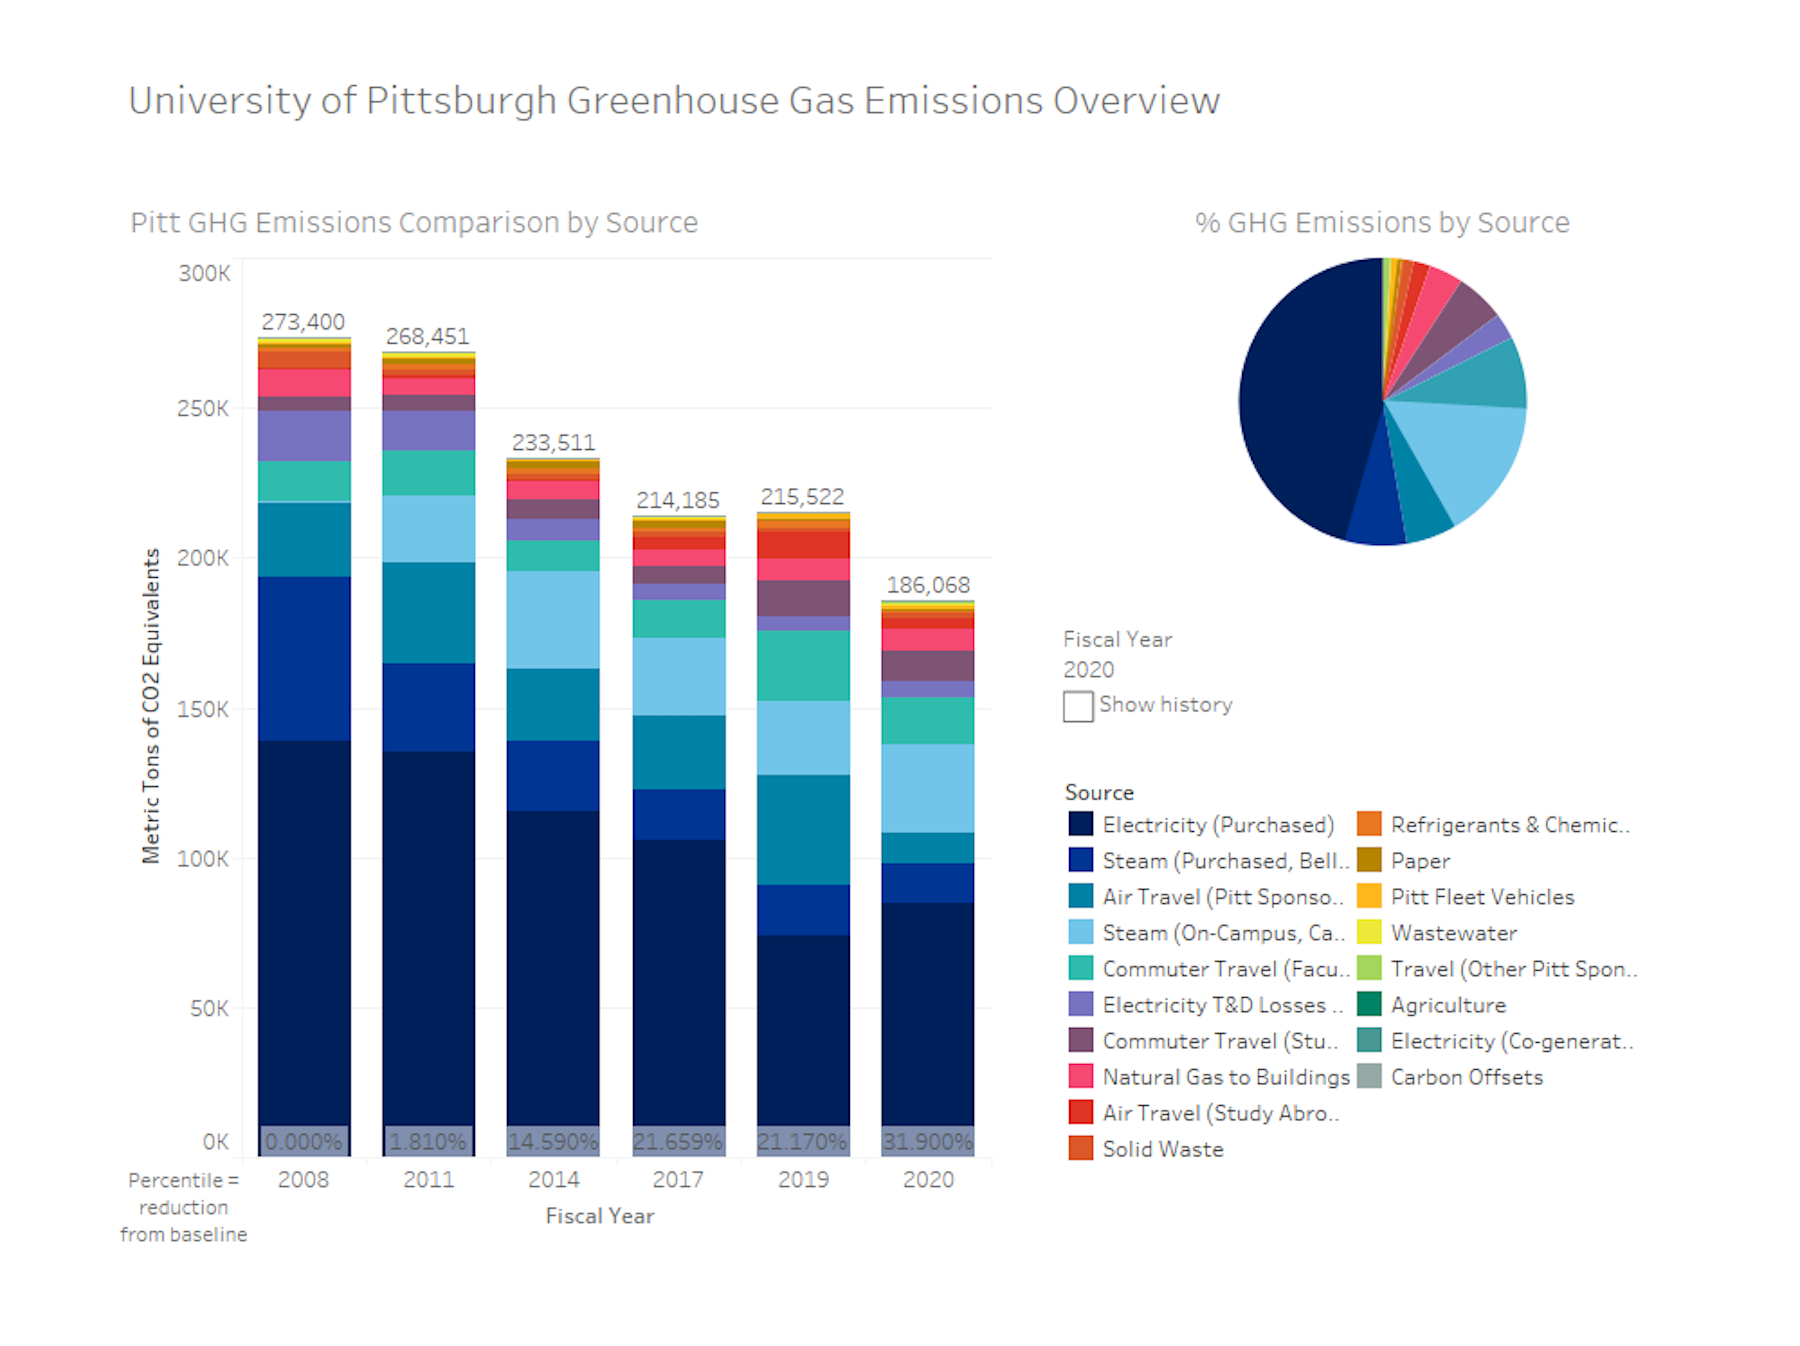This screenshot has width=1800, height=1346.
Task: Click the Steam (On-Campus, Ca..) legend swatch
Action: (x=1081, y=932)
